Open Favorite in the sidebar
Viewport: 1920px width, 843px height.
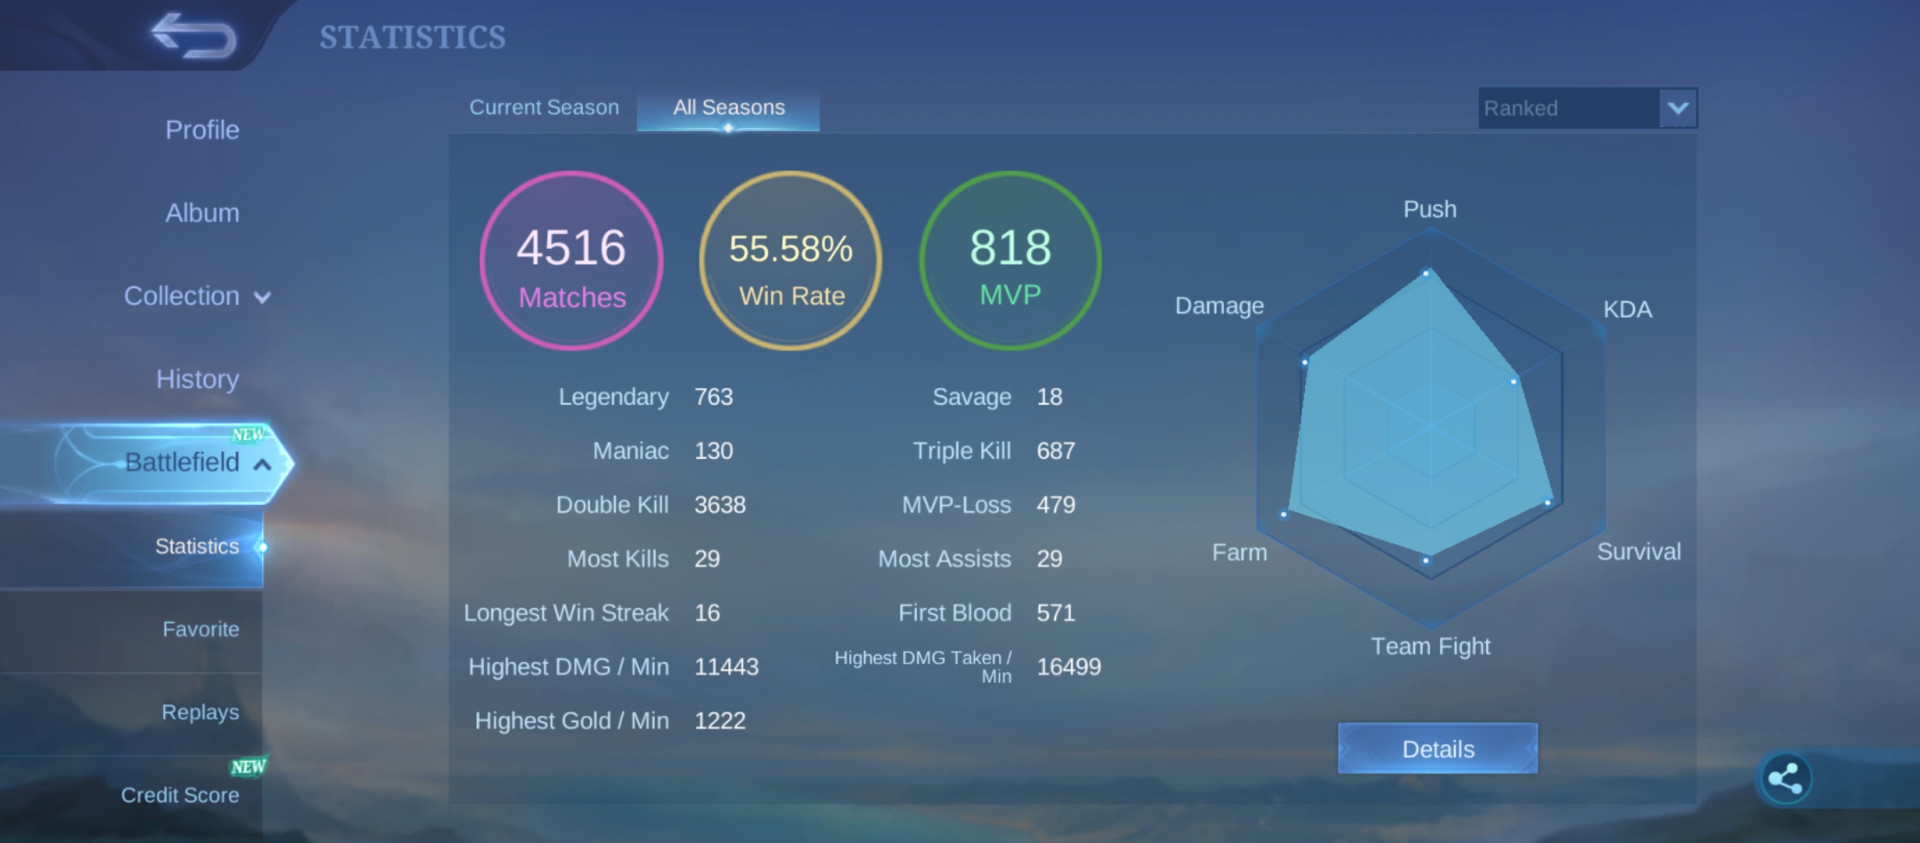(201, 629)
